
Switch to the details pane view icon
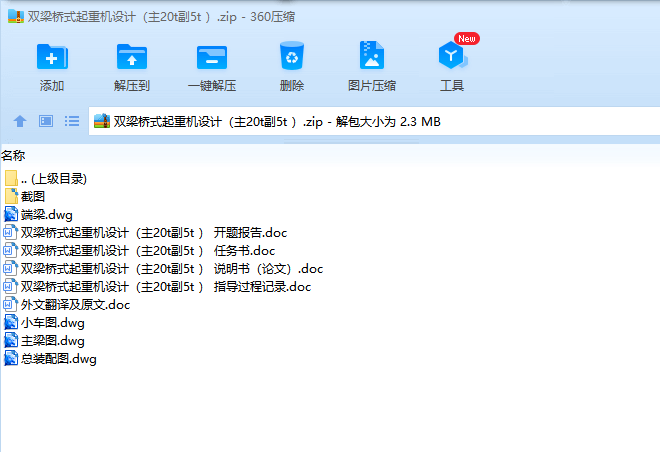[x=46, y=121]
